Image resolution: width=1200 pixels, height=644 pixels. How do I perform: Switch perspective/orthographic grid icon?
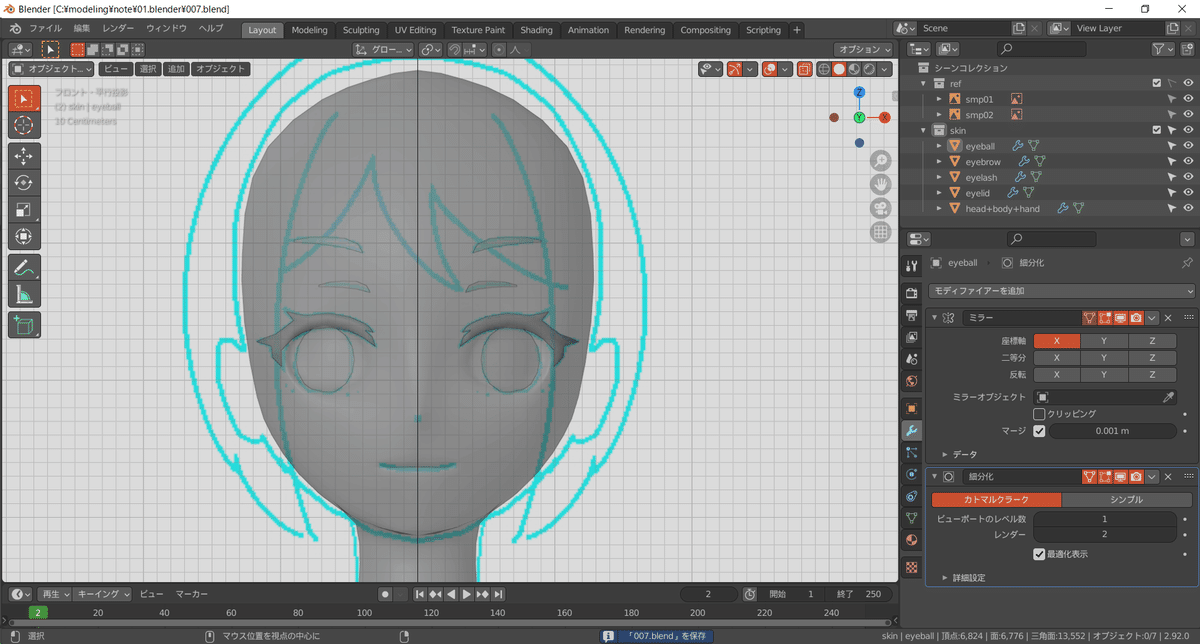pos(881,232)
